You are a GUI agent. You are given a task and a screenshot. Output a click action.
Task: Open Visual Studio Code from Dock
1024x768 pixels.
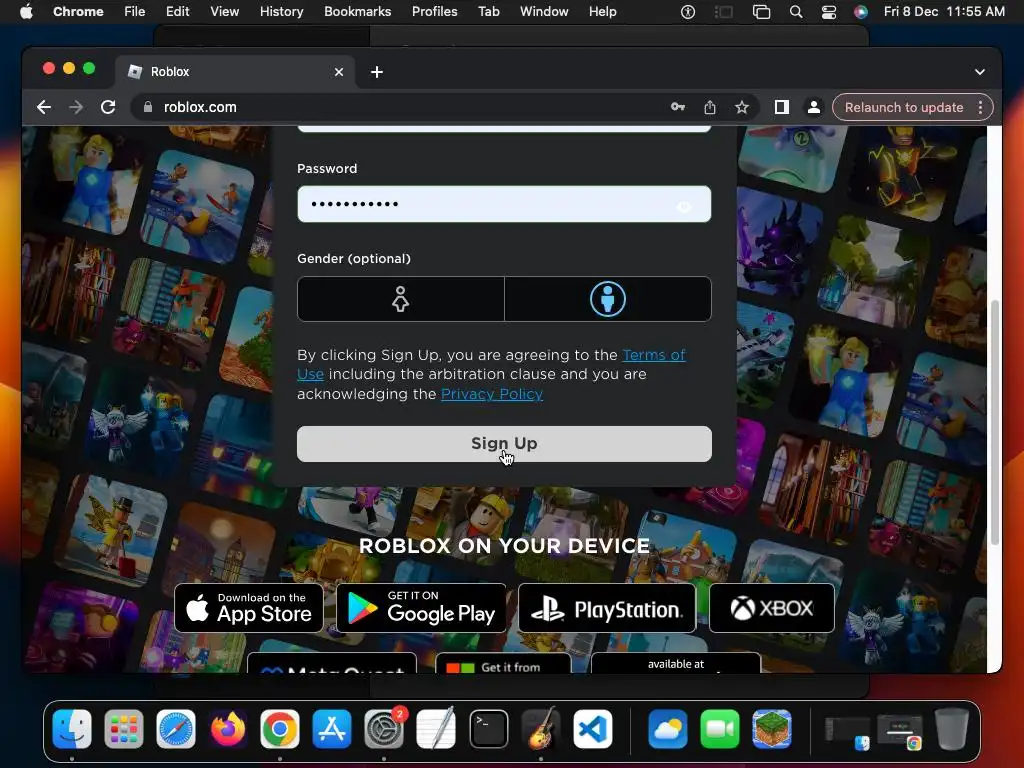pos(593,729)
